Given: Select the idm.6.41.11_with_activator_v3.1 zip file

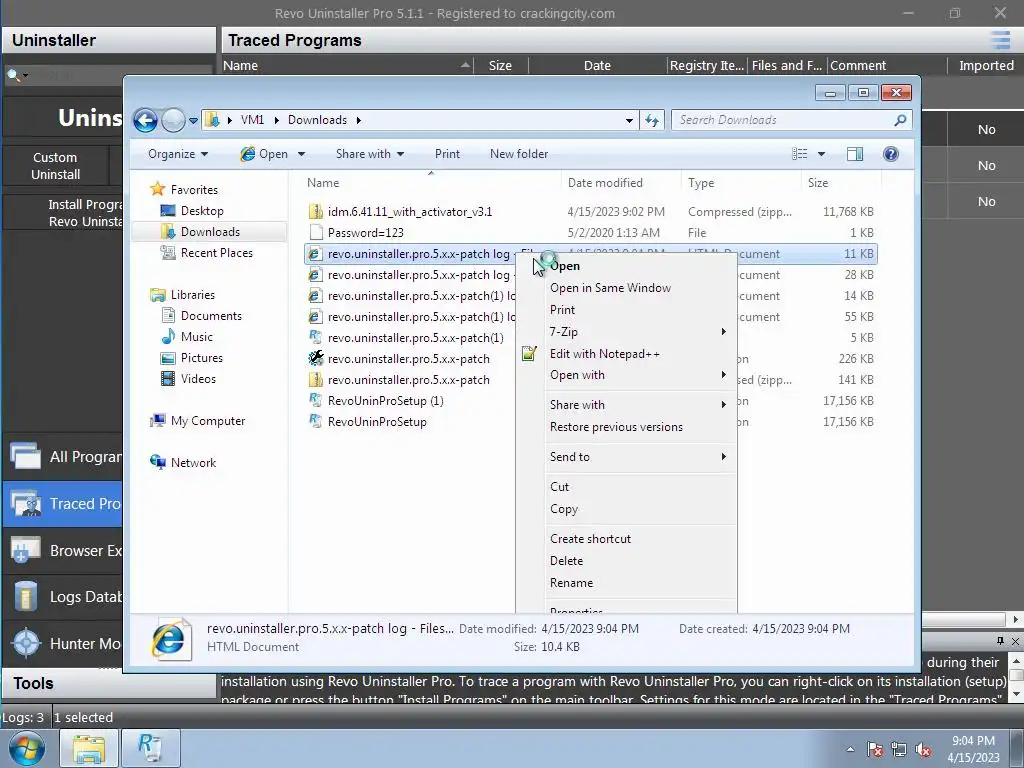Looking at the screenshot, I should click(409, 212).
